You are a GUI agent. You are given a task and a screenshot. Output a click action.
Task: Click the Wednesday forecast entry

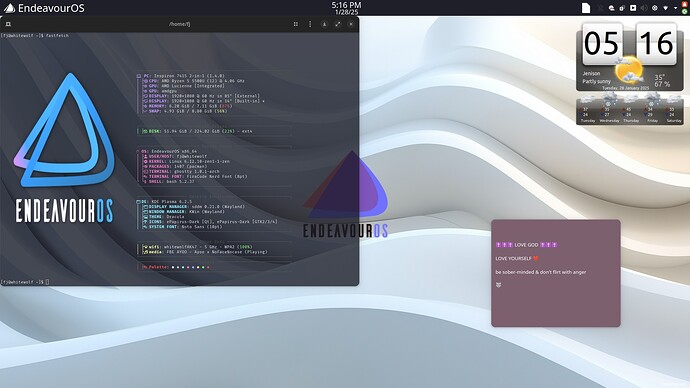[609, 109]
